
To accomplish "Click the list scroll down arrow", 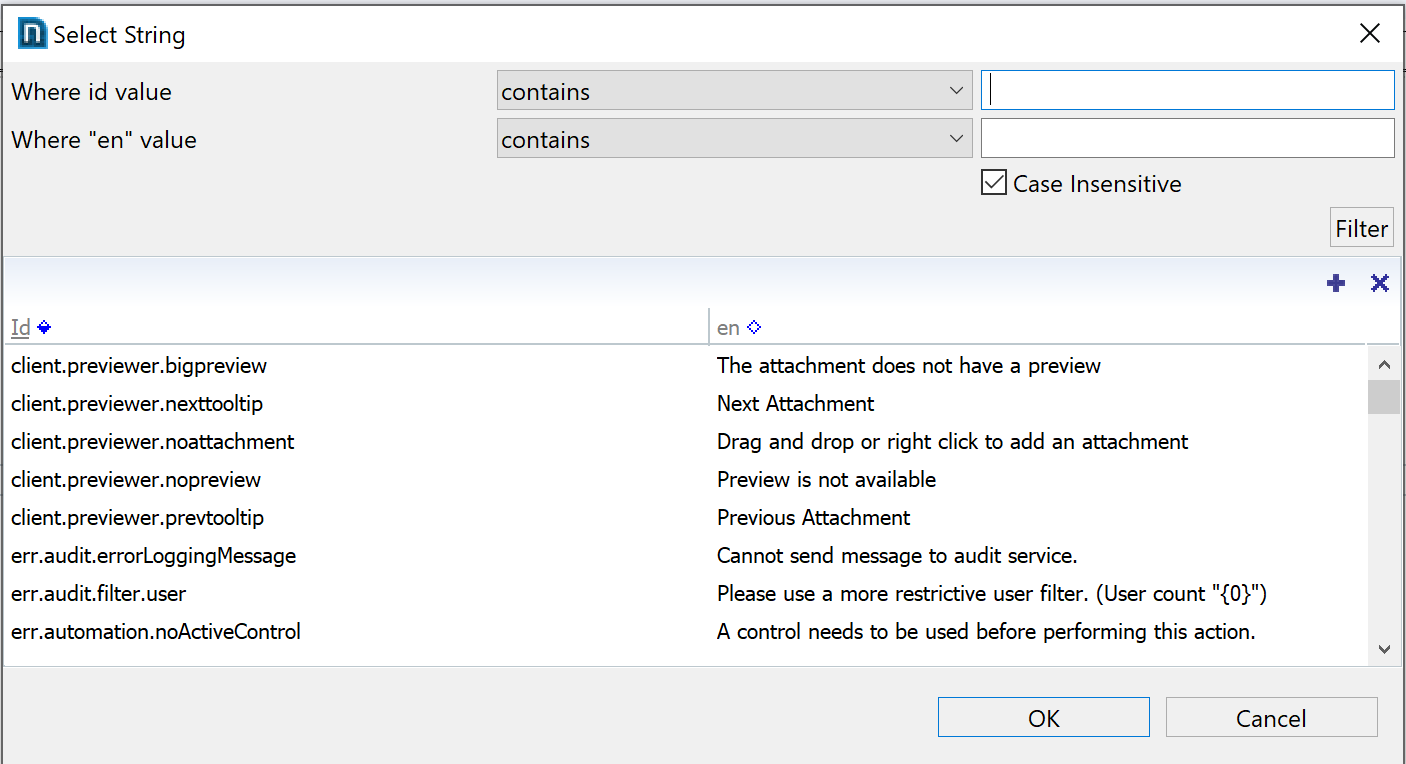I will (x=1384, y=650).
